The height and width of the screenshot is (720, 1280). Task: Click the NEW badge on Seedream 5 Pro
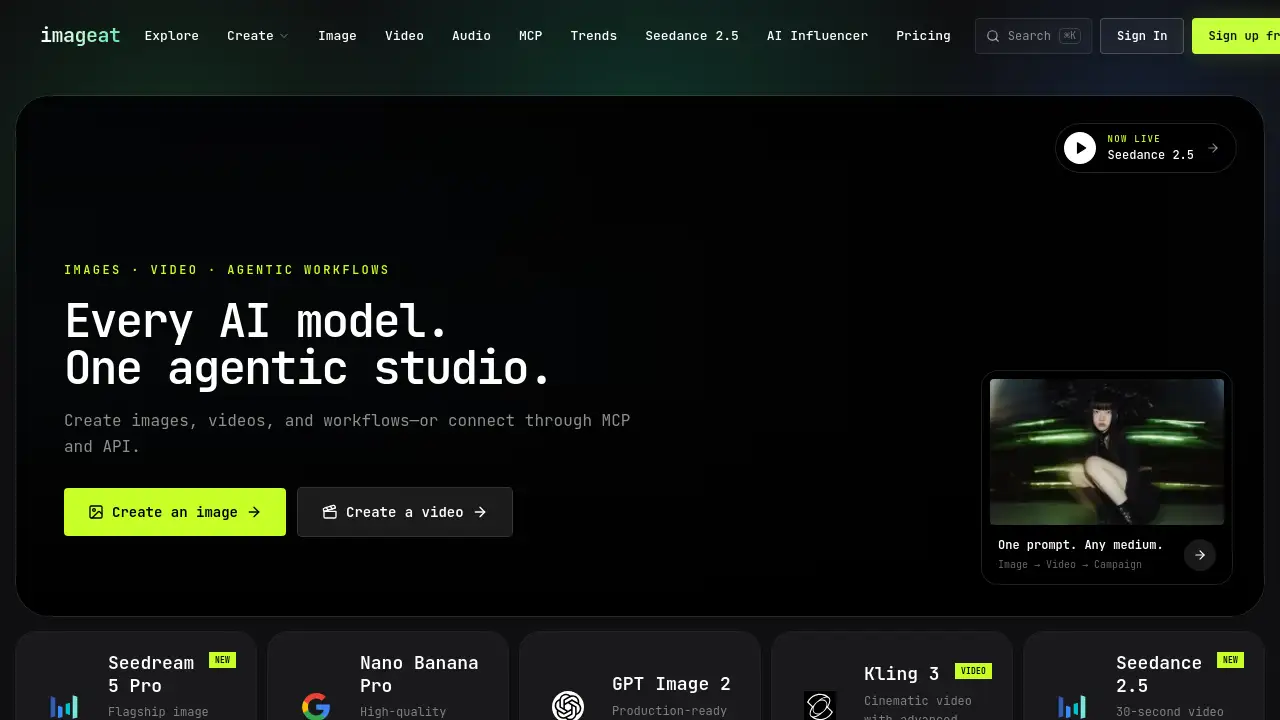(x=222, y=660)
